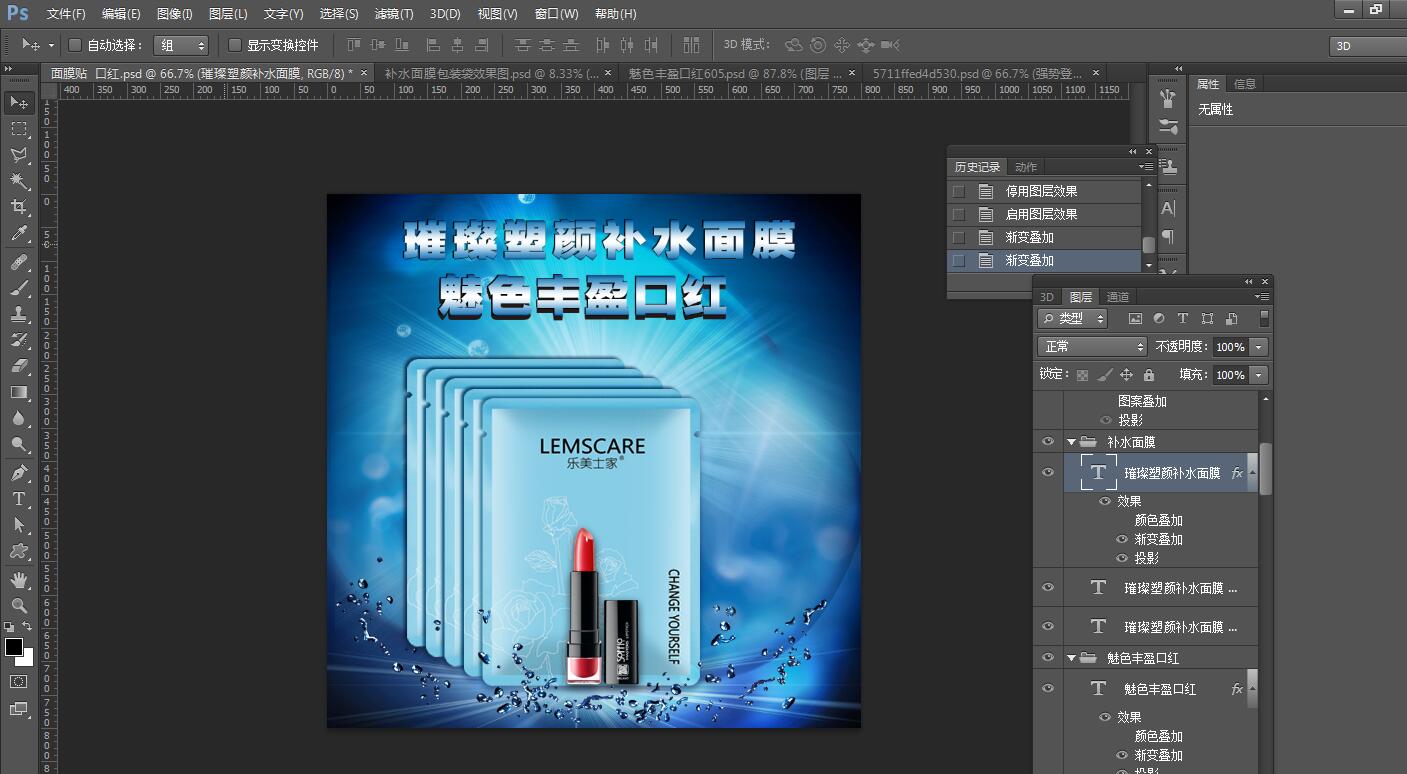Open the 3D workspace switcher dropdown
Viewport: 1407px width, 774px height.
point(1367,46)
